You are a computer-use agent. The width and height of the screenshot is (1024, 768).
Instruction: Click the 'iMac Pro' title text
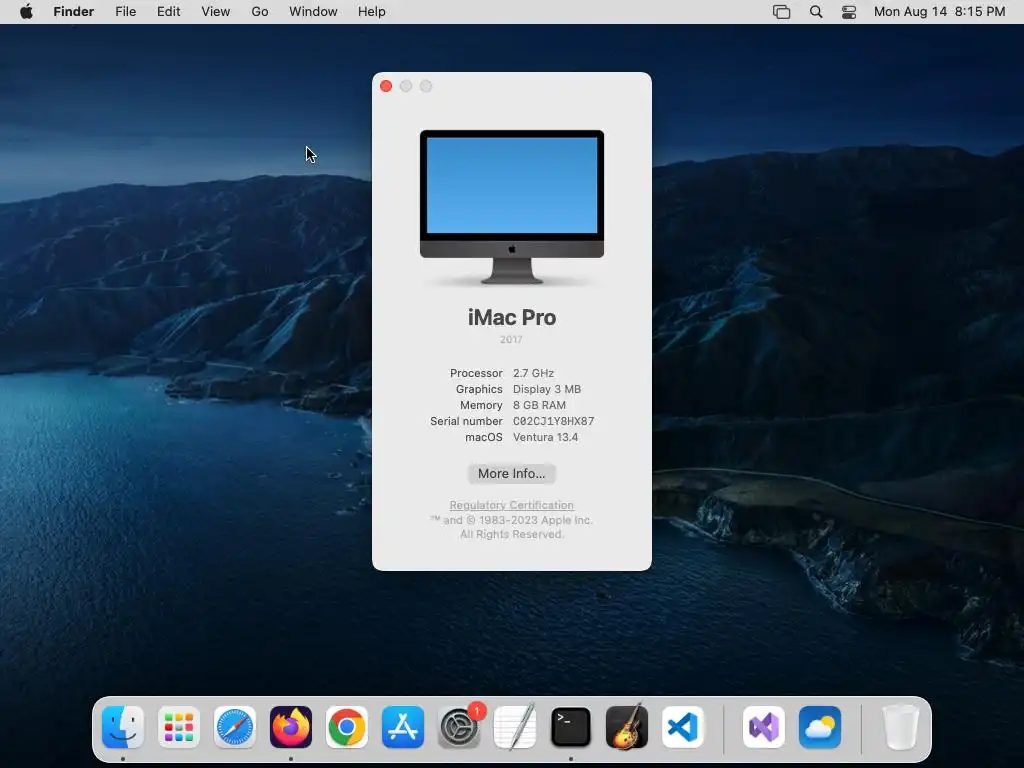(512, 317)
